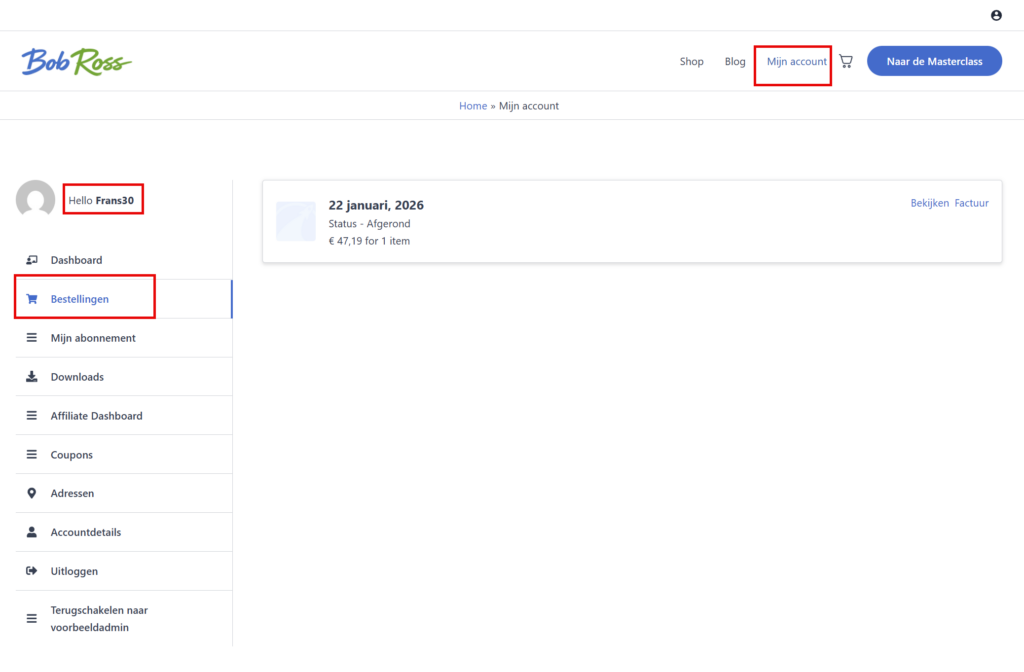
Task: Click the Downloads arrow icon
Action: coord(31,377)
